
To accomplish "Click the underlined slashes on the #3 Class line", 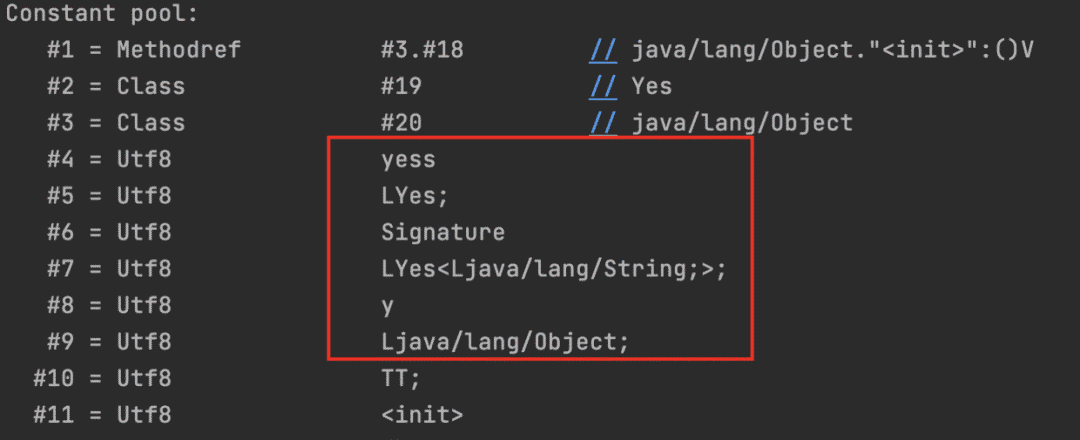I will [x=602, y=123].
